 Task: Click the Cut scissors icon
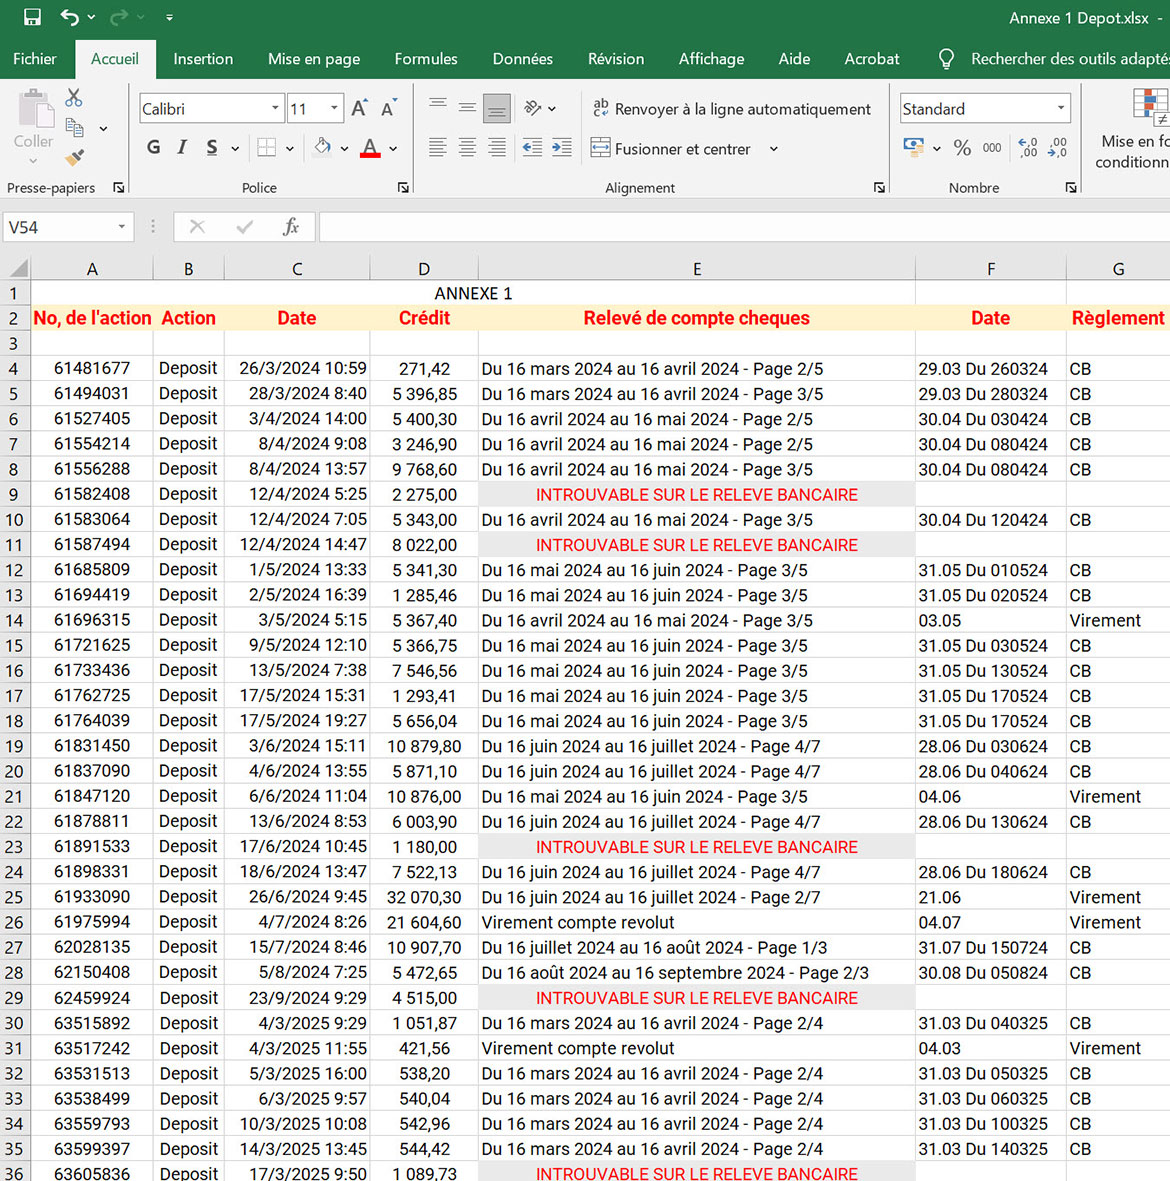(x=74, y=98)
